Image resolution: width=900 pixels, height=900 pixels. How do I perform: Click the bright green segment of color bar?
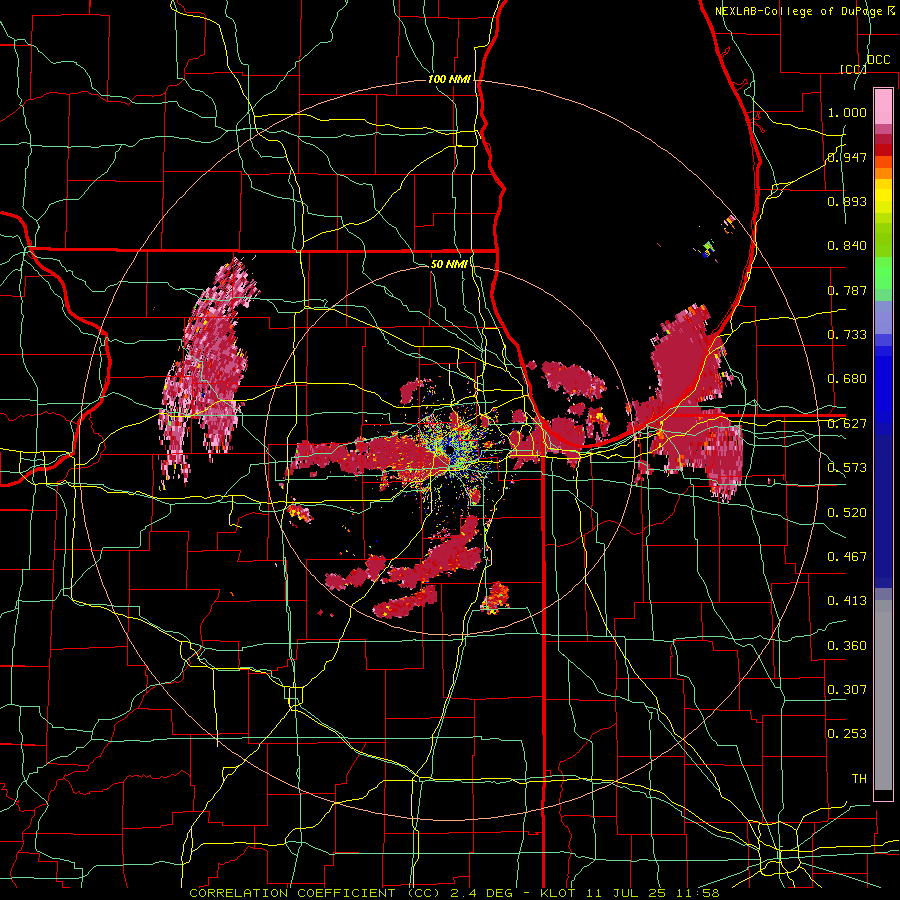coord(883,273)
